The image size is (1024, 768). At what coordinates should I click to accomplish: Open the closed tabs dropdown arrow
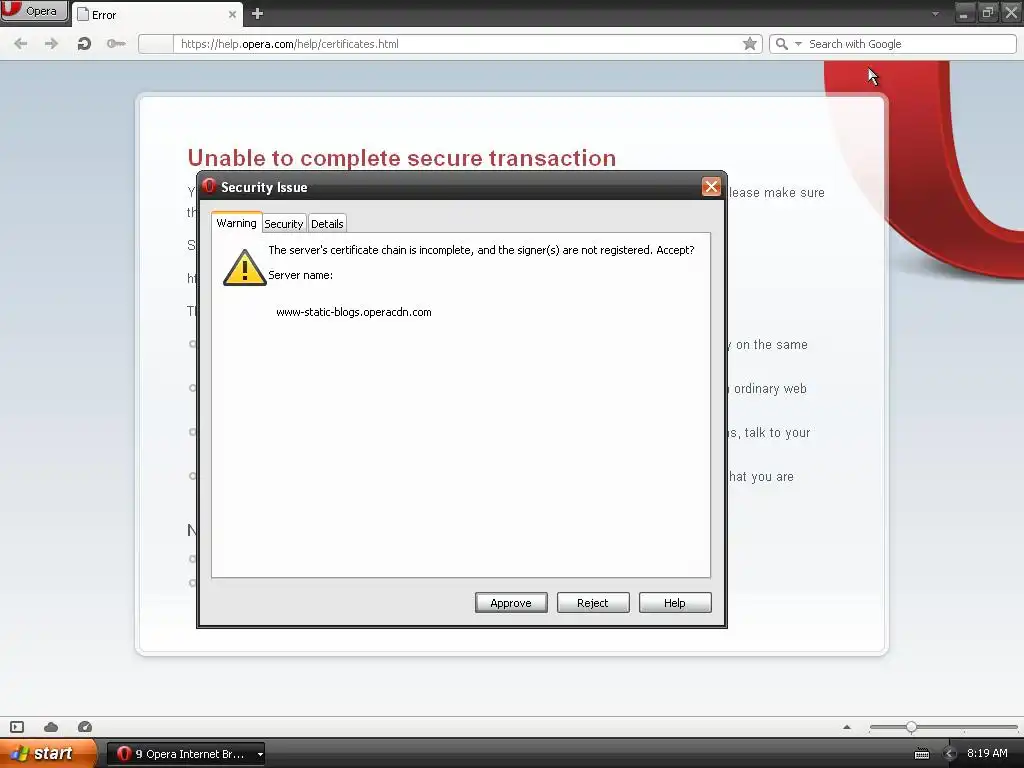[x=935, y=14]
